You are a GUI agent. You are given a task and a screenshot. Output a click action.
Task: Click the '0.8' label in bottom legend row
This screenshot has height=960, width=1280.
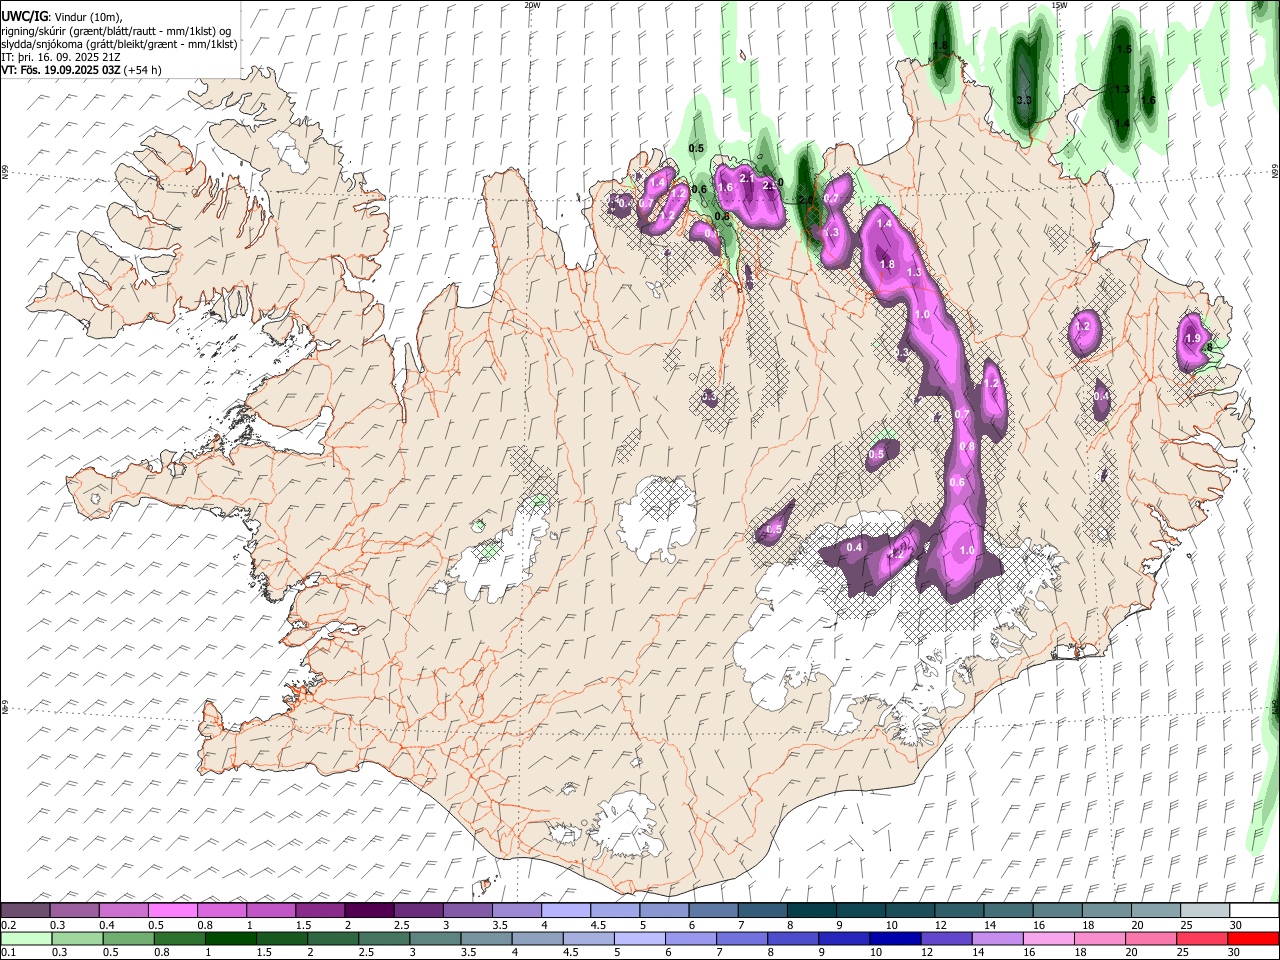[164, 952]
